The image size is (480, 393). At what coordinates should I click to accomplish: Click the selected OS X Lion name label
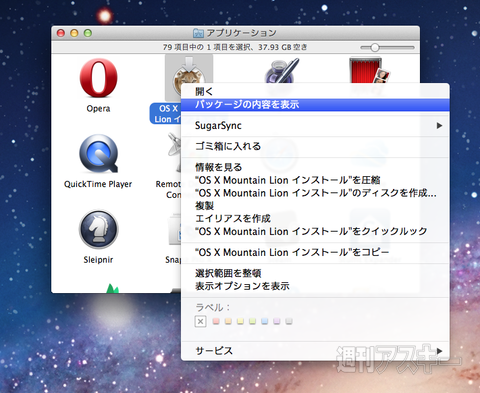pyautogui.click(x=166, y=114)
